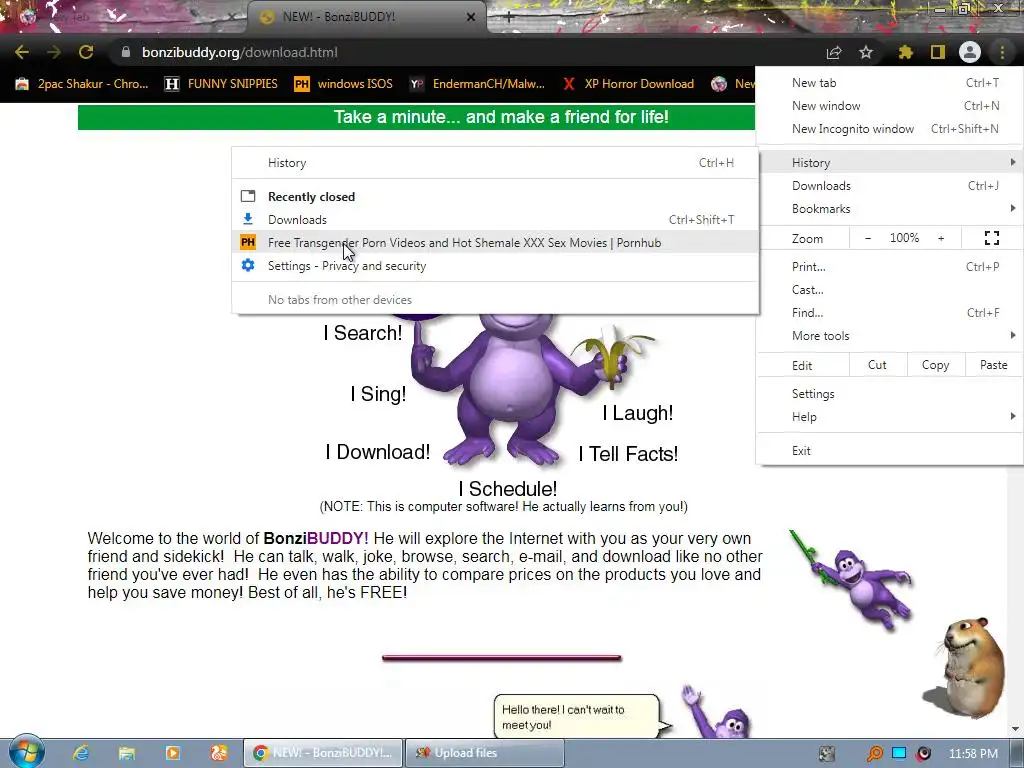Reopen Settings - Privacy and security tab
Image resolution: width=1024 pixels, height=768 pixels.
click(x=496, y=266)
